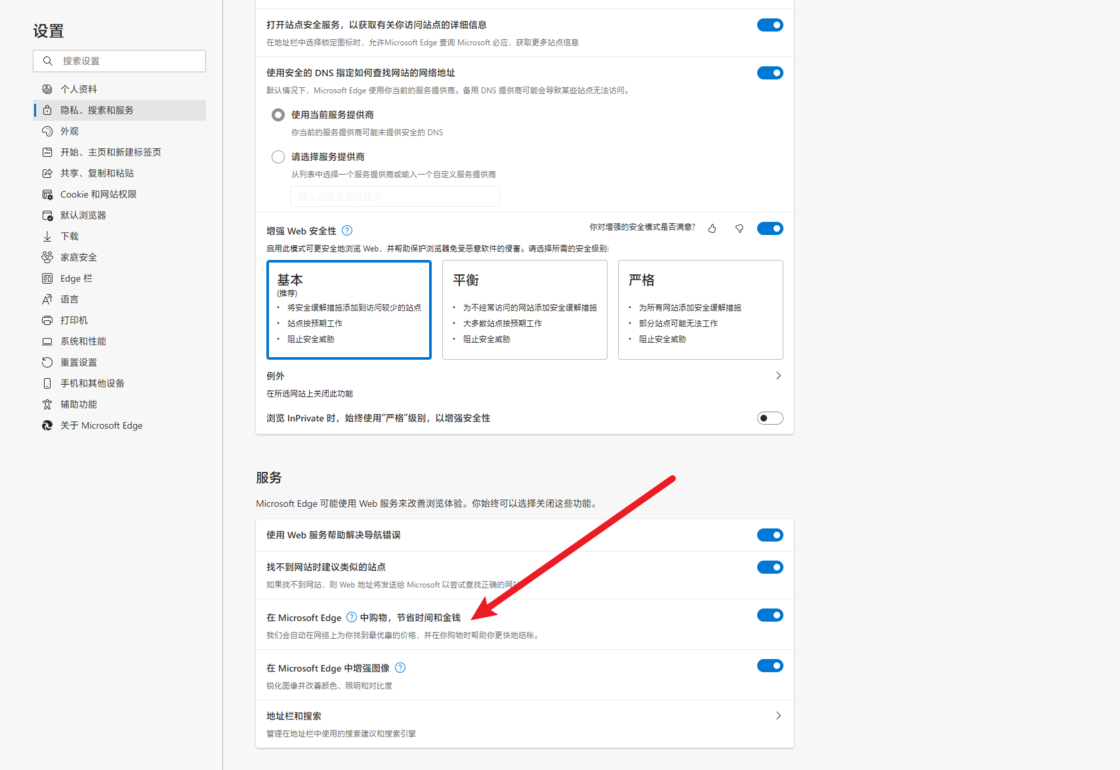Screen dimensions: 1120x770
Task: Expand the 例外 exceptions row chevron
Action: click(778, 376)
